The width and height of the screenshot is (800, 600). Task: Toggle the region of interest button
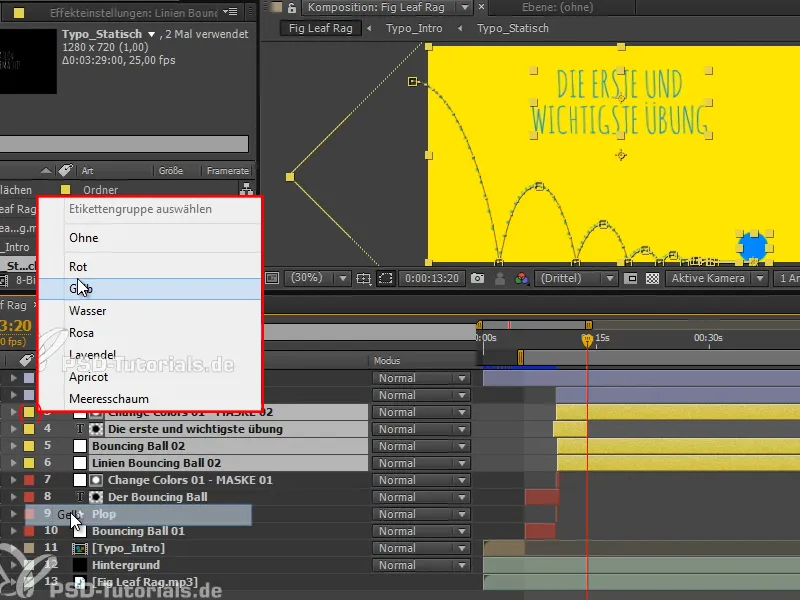[631, 279]
